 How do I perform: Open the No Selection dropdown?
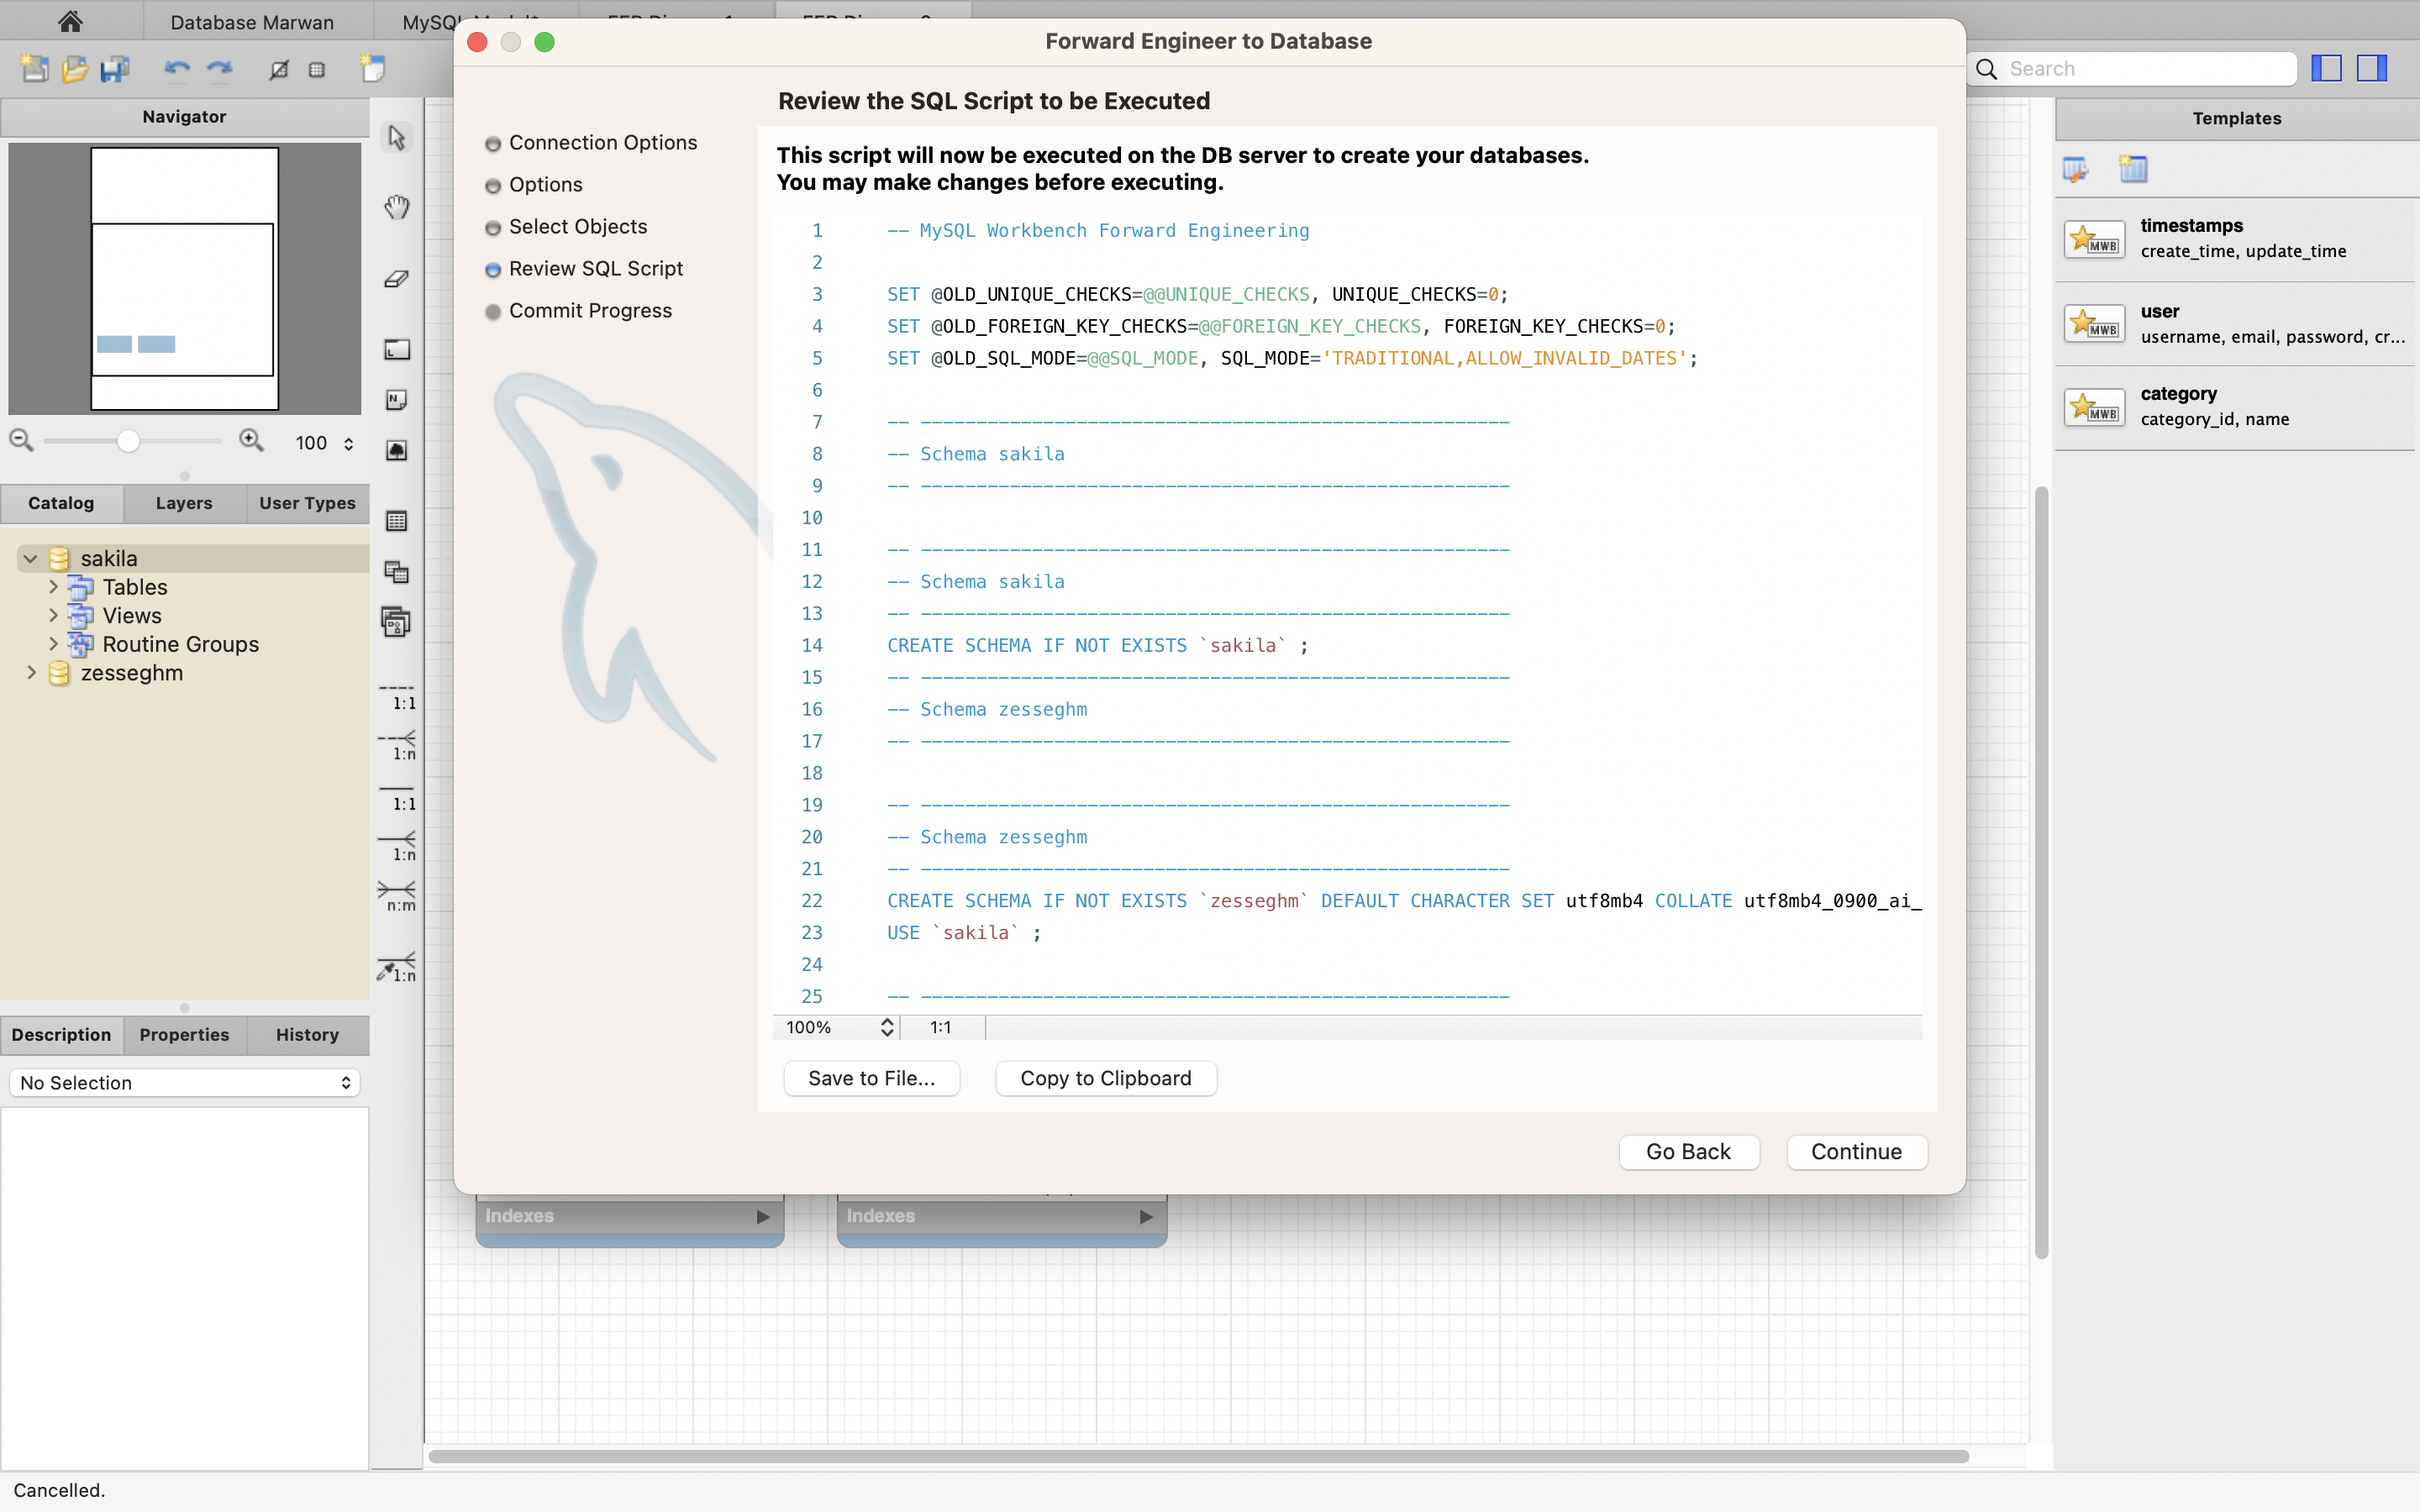pyautogui.click(x=184, y=1083)
